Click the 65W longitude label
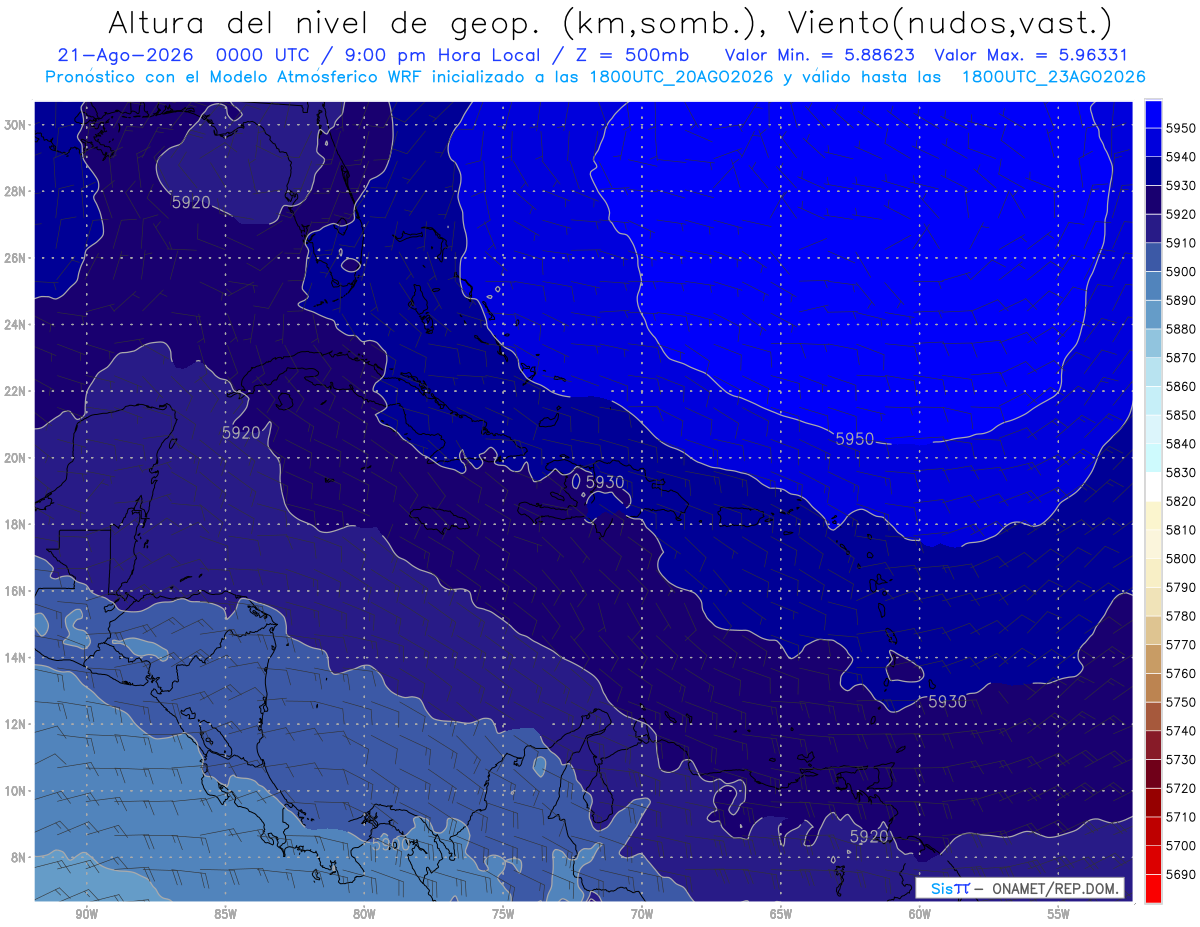Screen dimensions: 1200x927 [781, 914]
